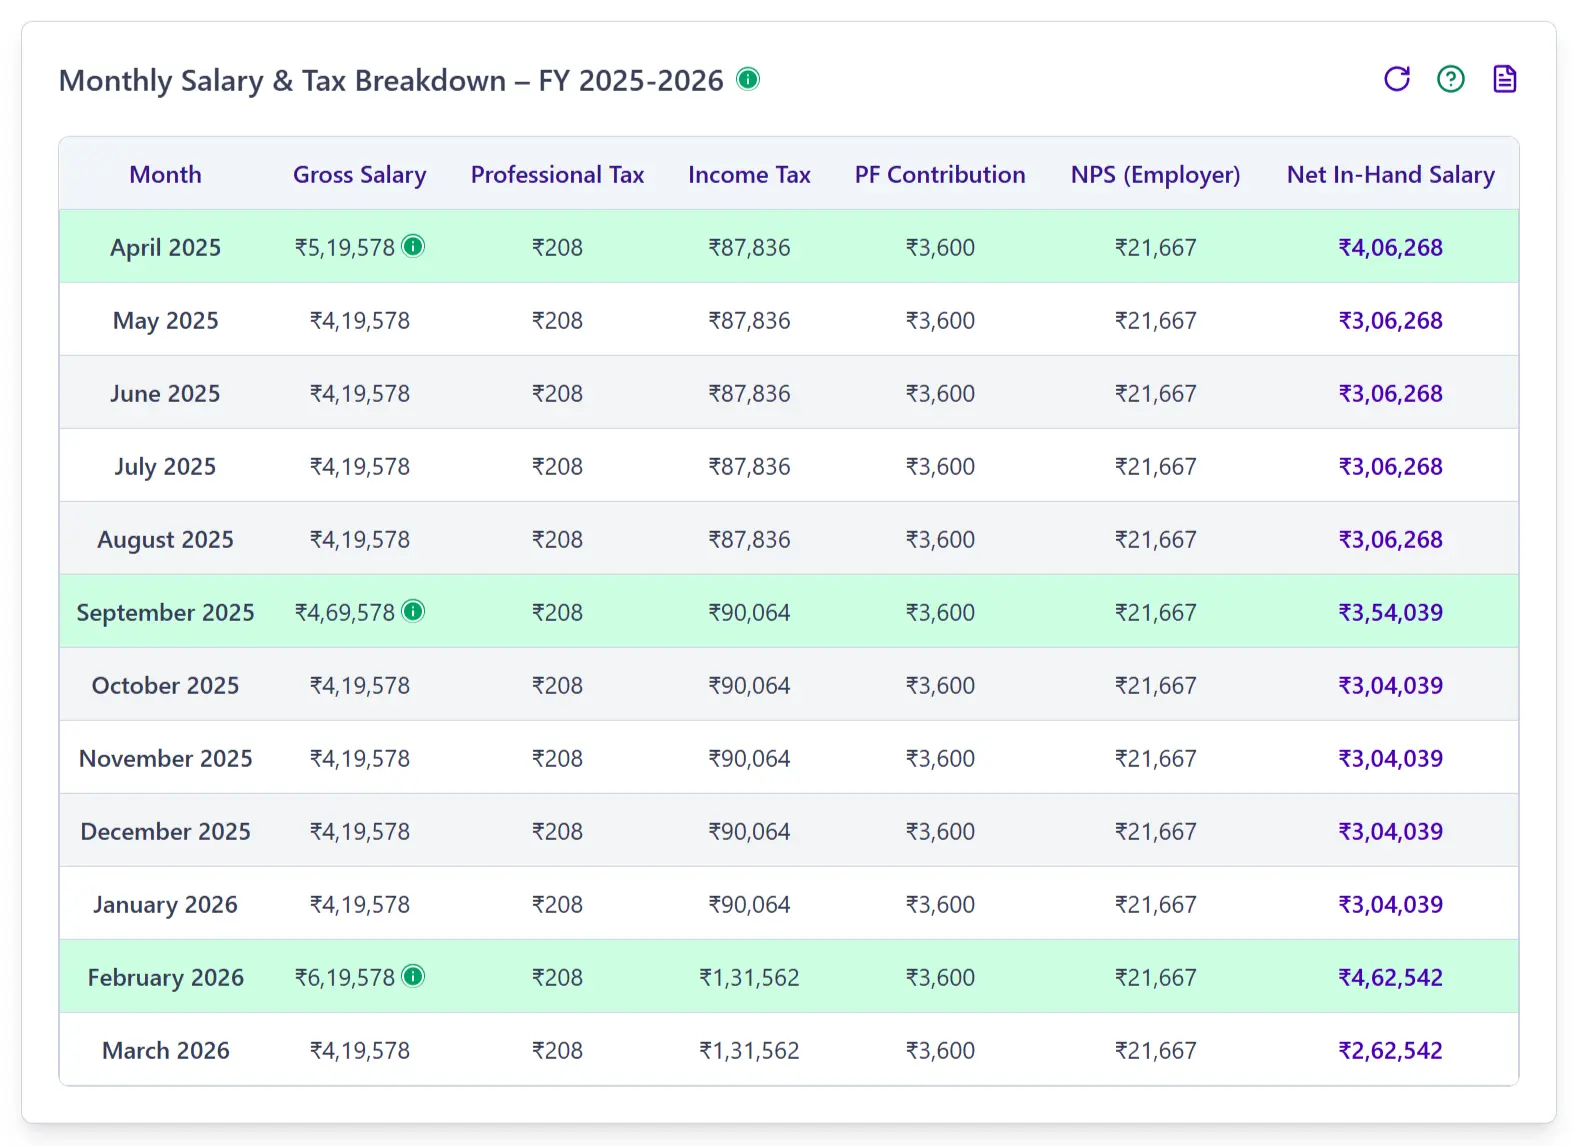The width and height of the screenshot is (1575, 1146).
Task: Click the Income Tax column header
Action: click(749, 175)
